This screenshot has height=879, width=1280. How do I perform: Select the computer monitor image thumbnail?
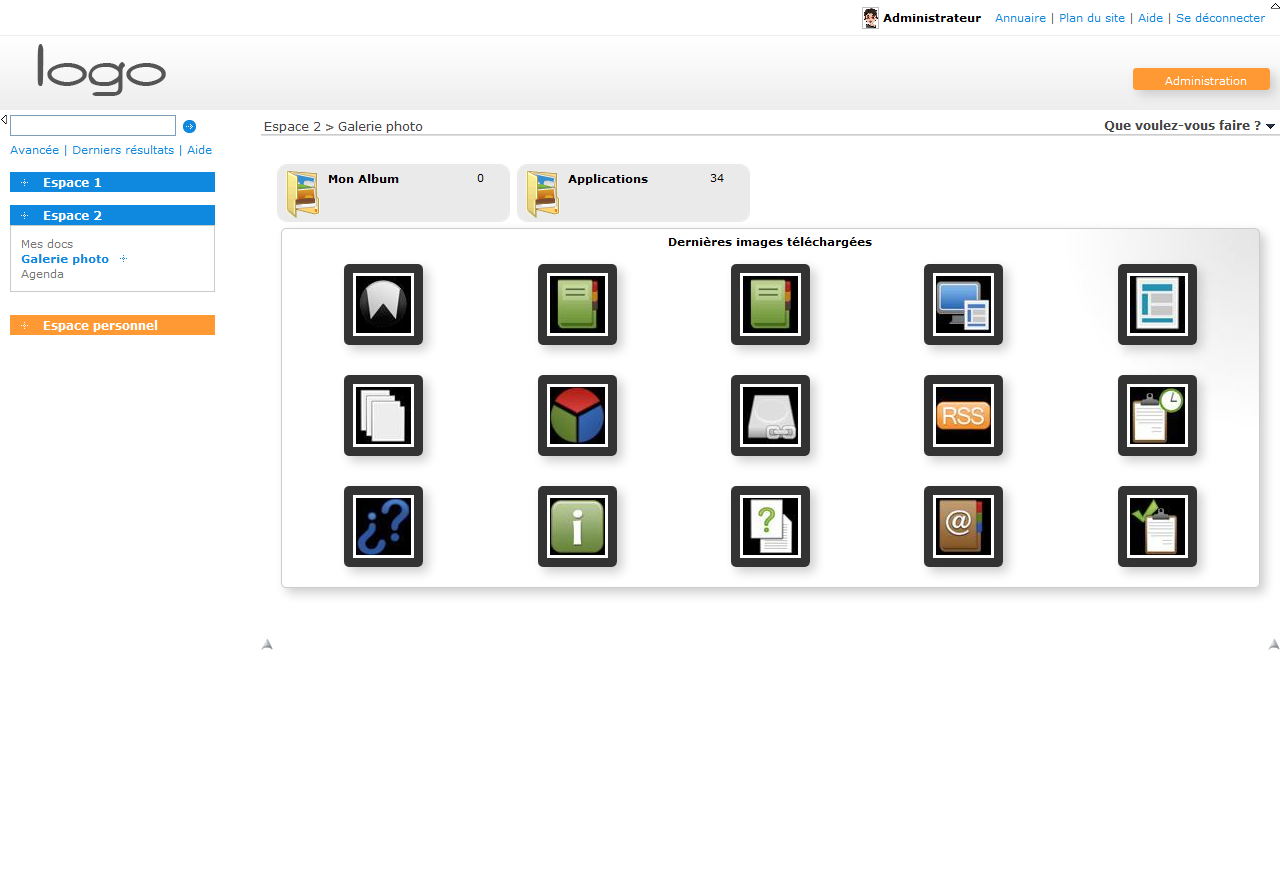963,304
